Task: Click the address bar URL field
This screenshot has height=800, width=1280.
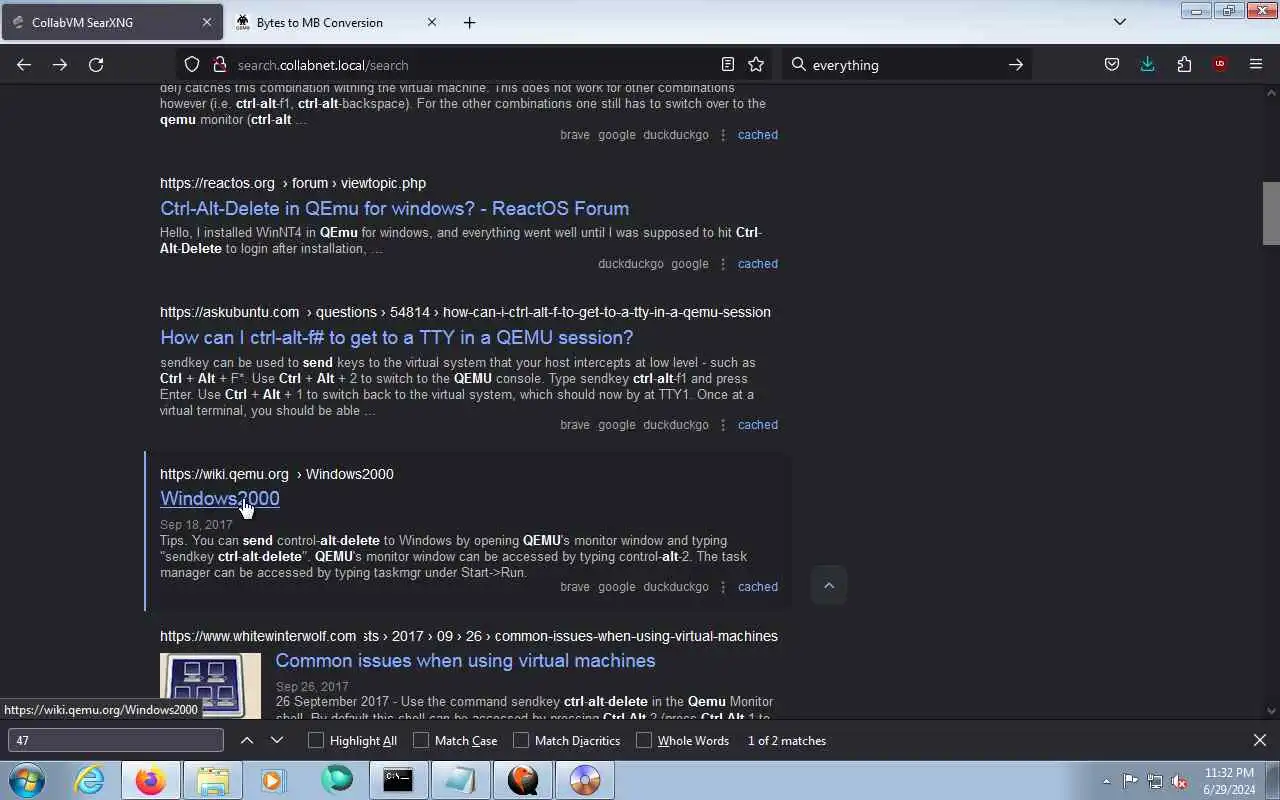Action: (x=475, y=65)
